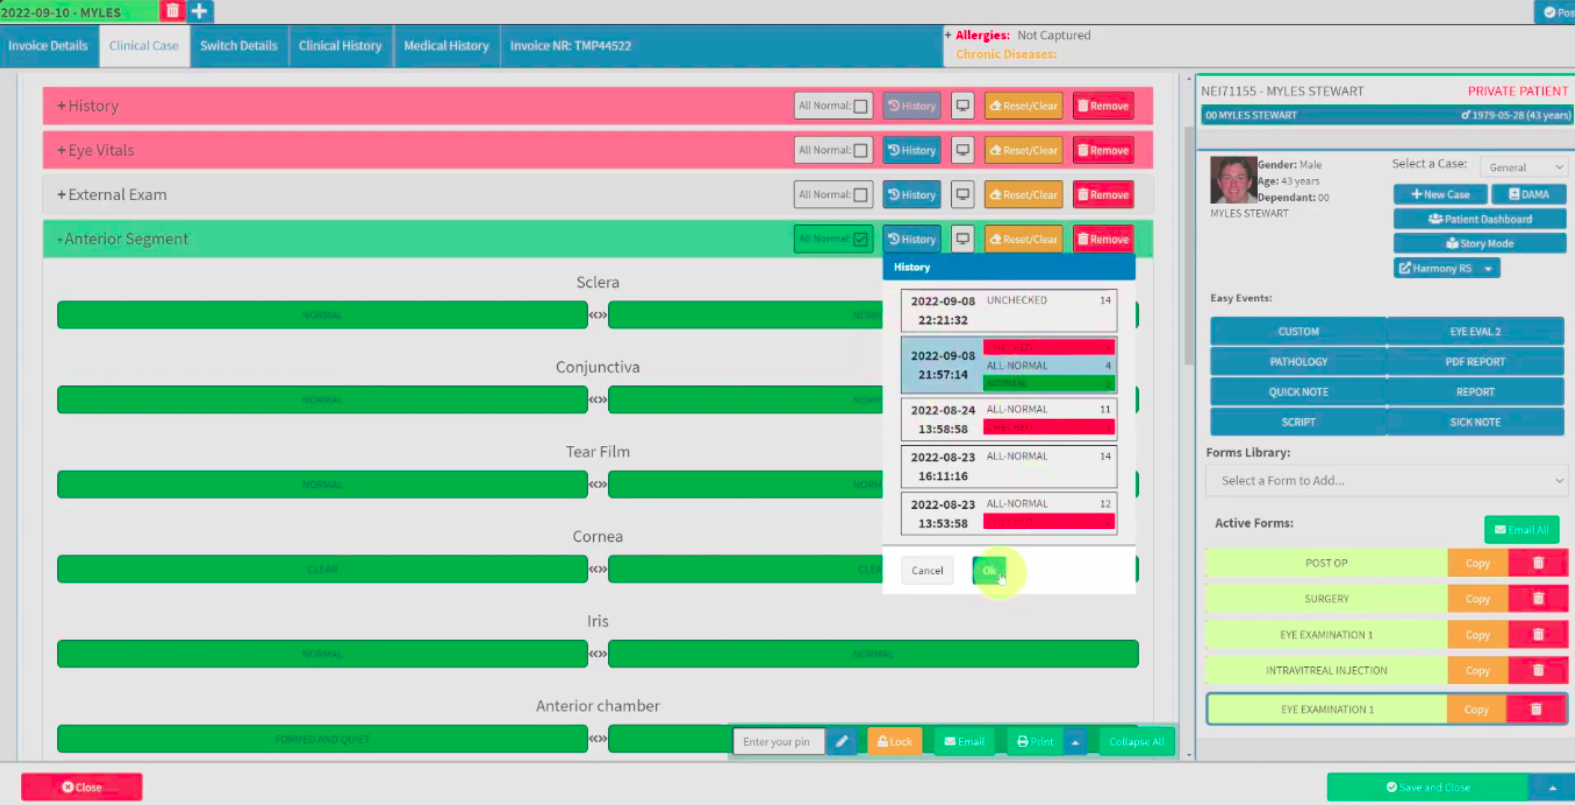Delete the SURGERY form
The image size is (1575, 805).
coord(1538,599)
